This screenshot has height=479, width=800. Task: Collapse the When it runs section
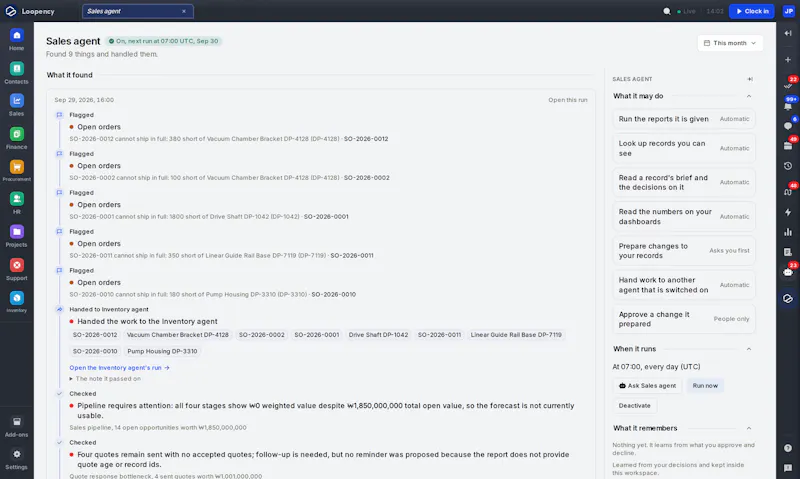click(x=748, y=349)
